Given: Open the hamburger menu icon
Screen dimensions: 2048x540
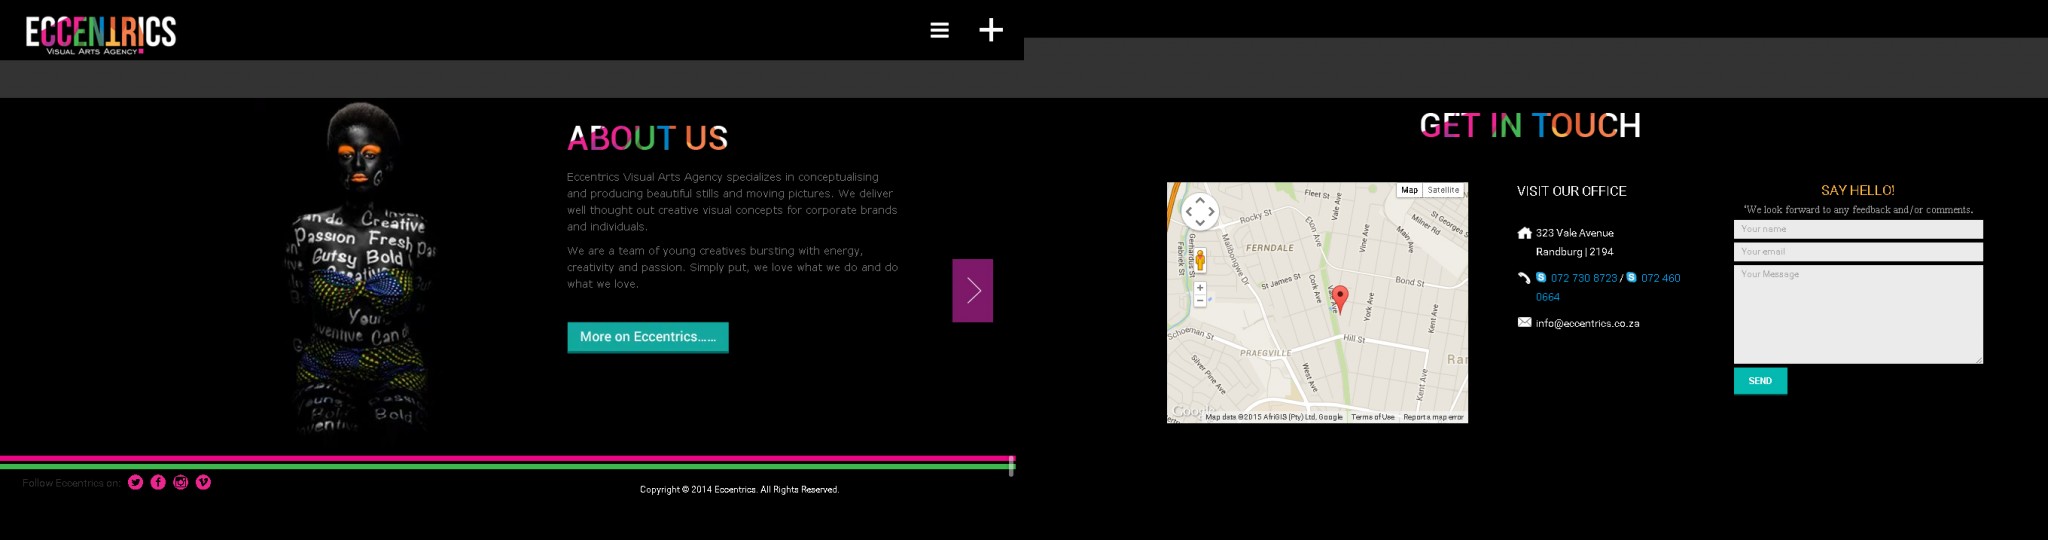Looking at the screenshot, I should coord(939,31).
